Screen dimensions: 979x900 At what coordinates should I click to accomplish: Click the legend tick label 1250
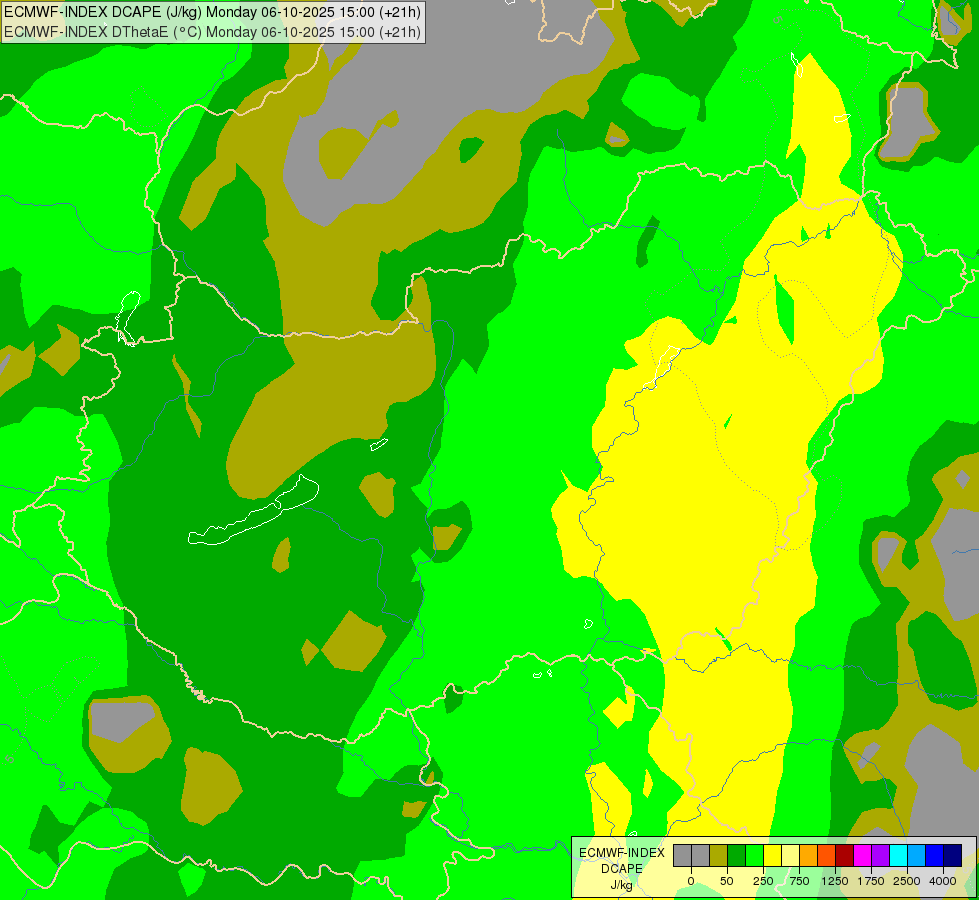[x=835, y=881]
